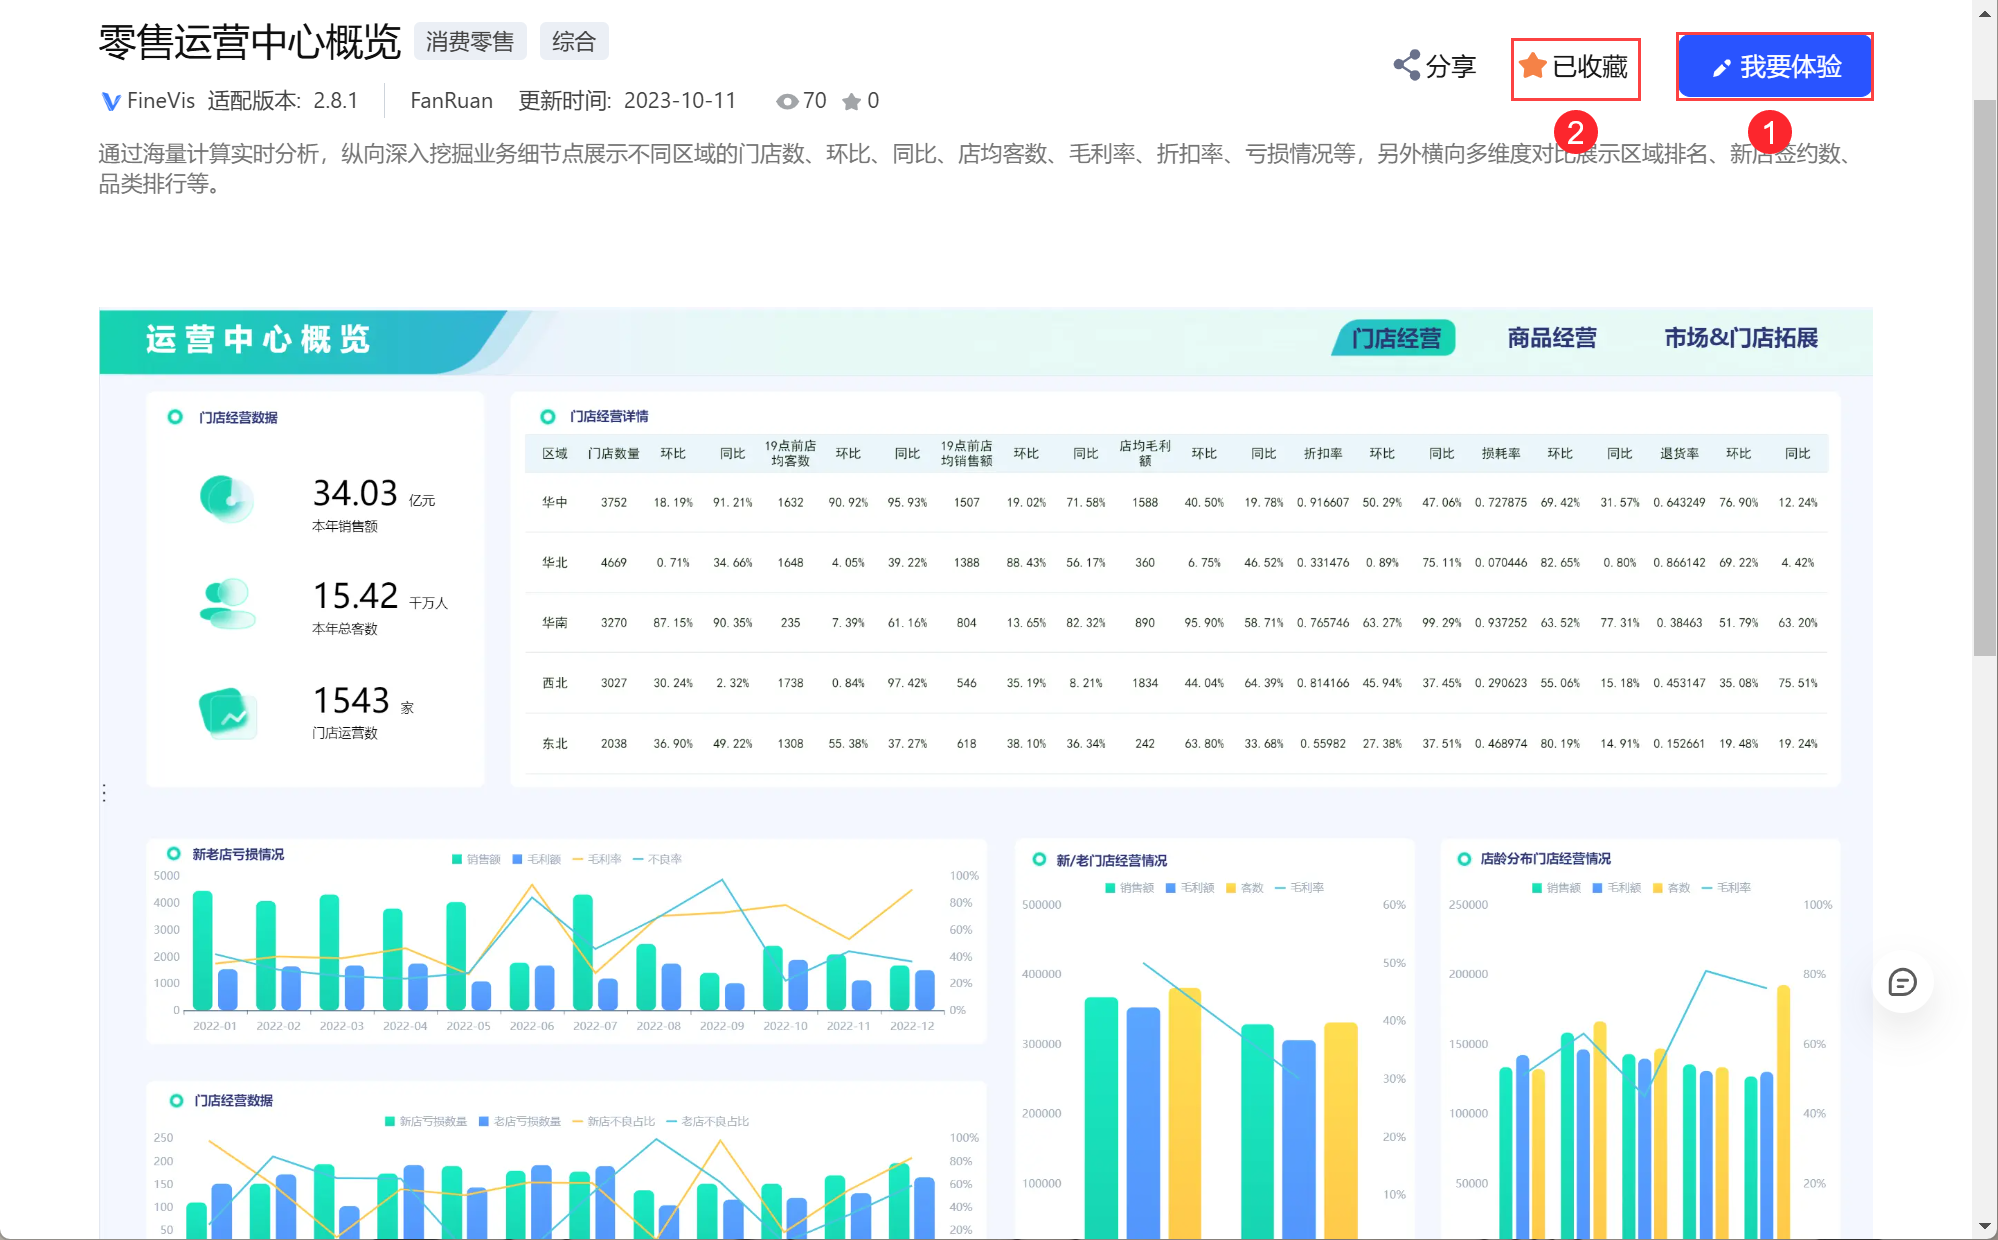The image size is (1998, 1240).
Task: Click the FineVis logo icon
Action: 111,101
